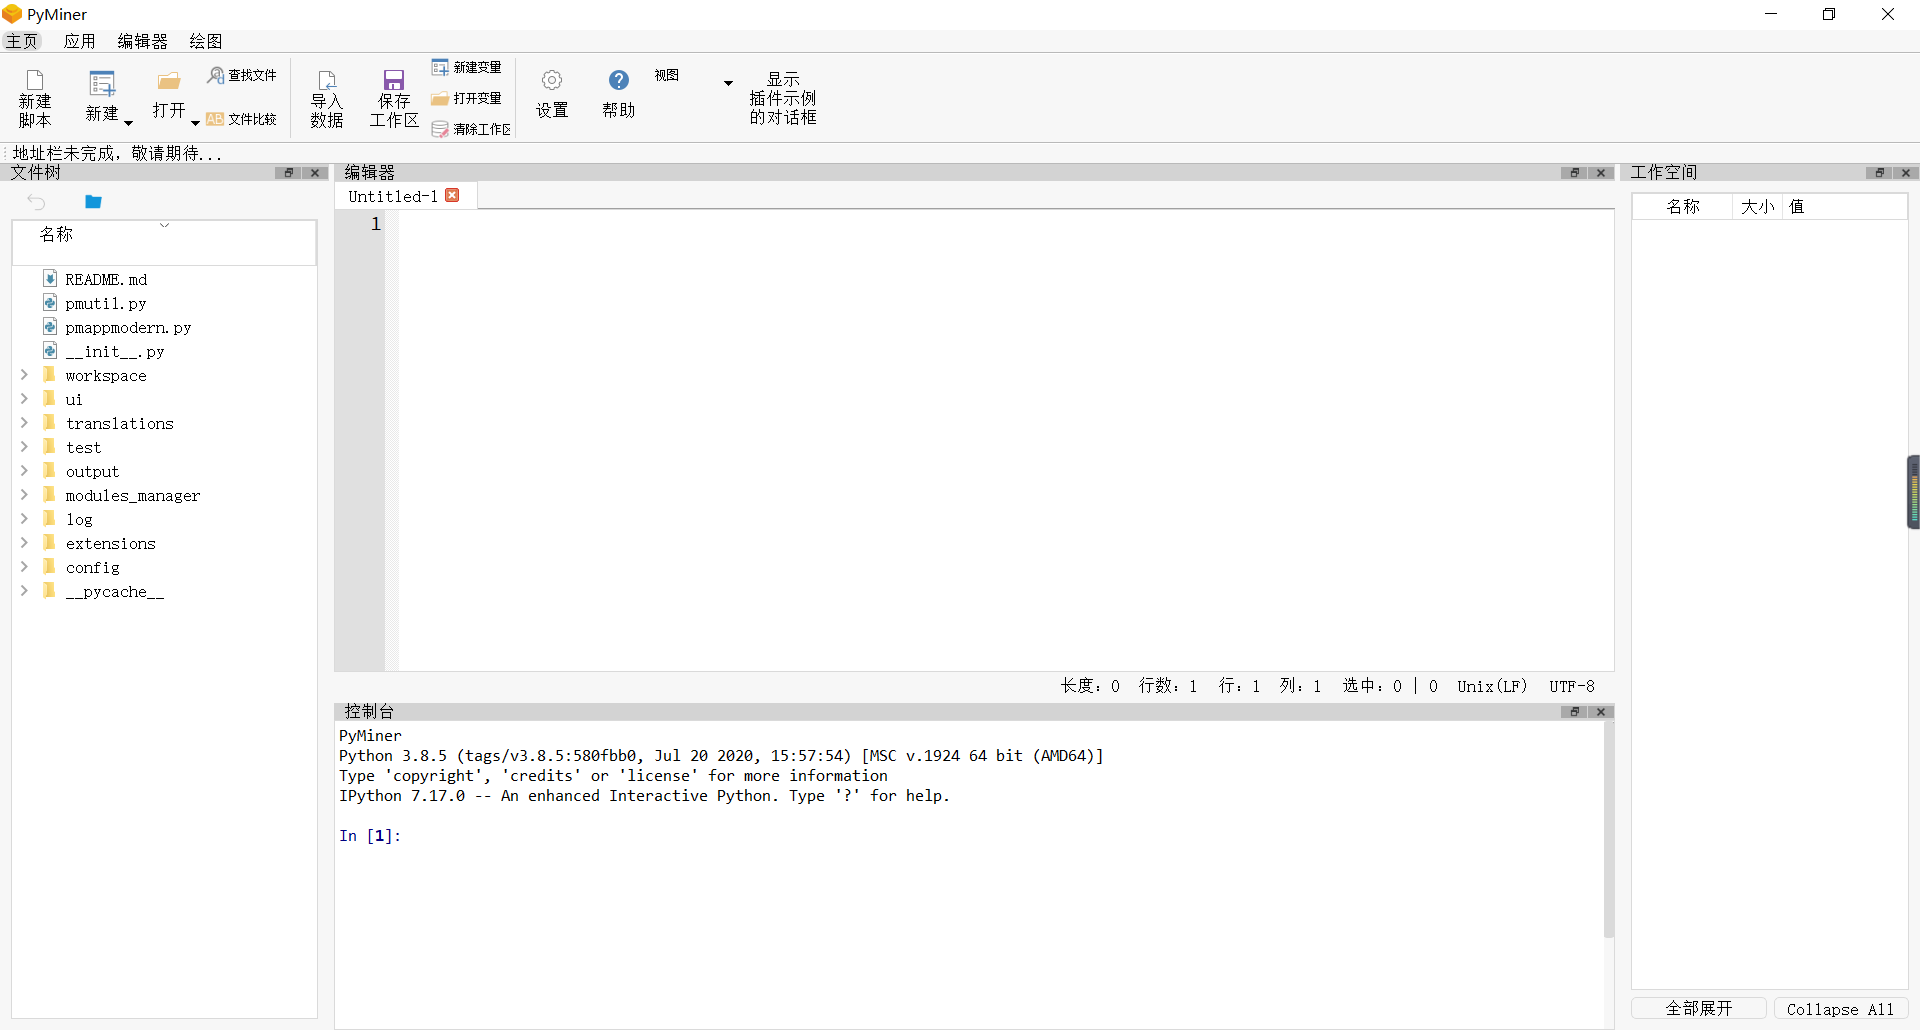Close the 文件树 panel
Viewport: 1920px width, 1030px height.
315,173
